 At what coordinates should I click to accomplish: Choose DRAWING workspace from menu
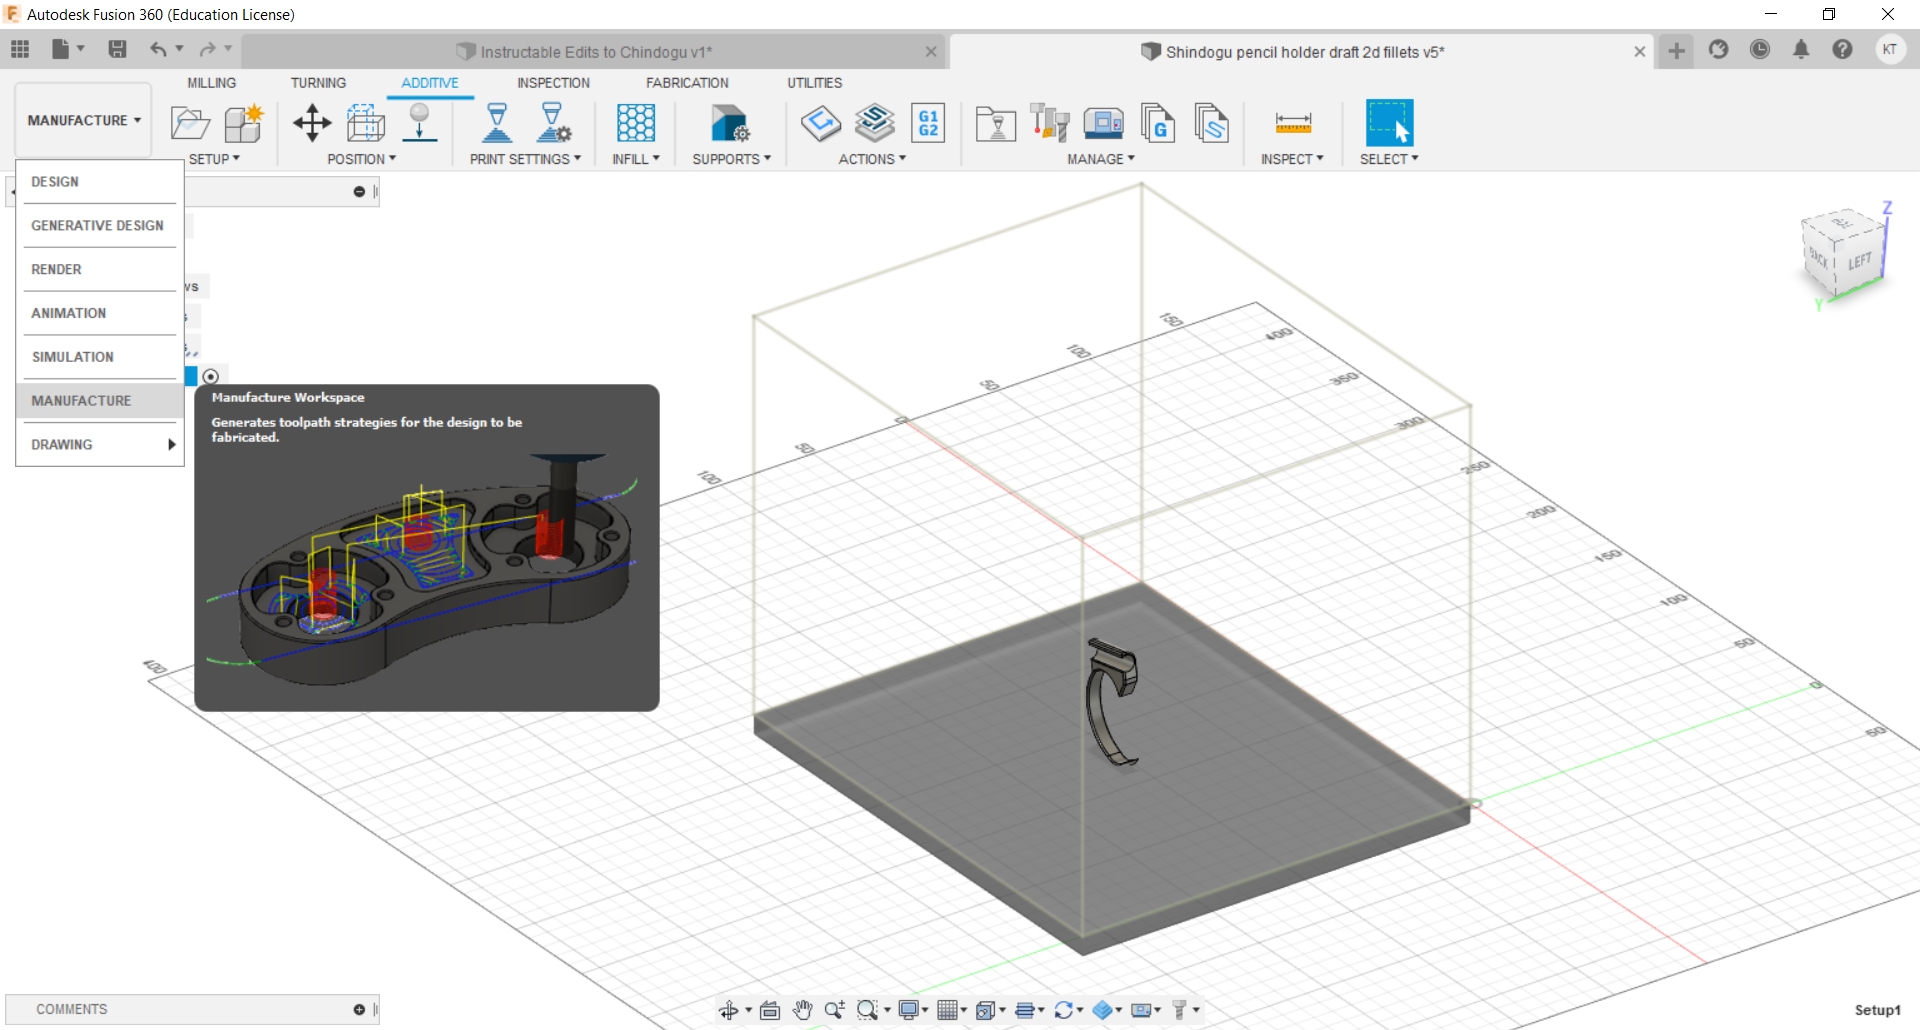(100, 445)
